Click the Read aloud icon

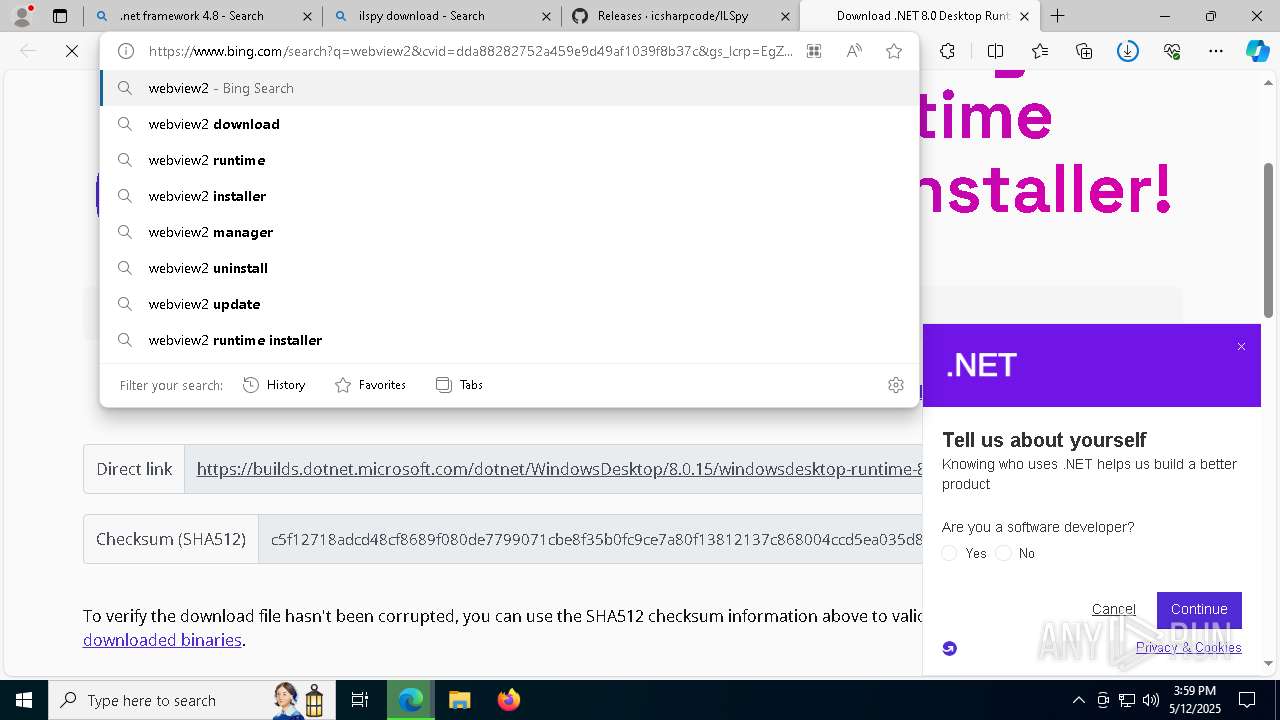pos(854,51)
